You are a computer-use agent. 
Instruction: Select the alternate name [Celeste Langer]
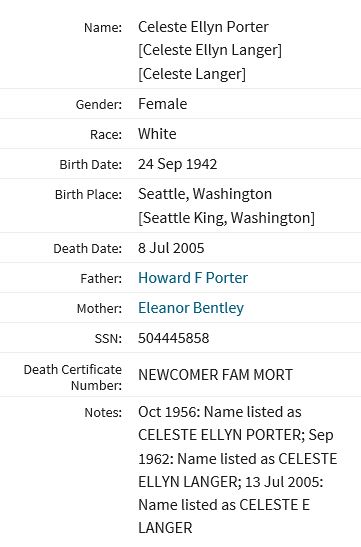click(x=192, y=74)
